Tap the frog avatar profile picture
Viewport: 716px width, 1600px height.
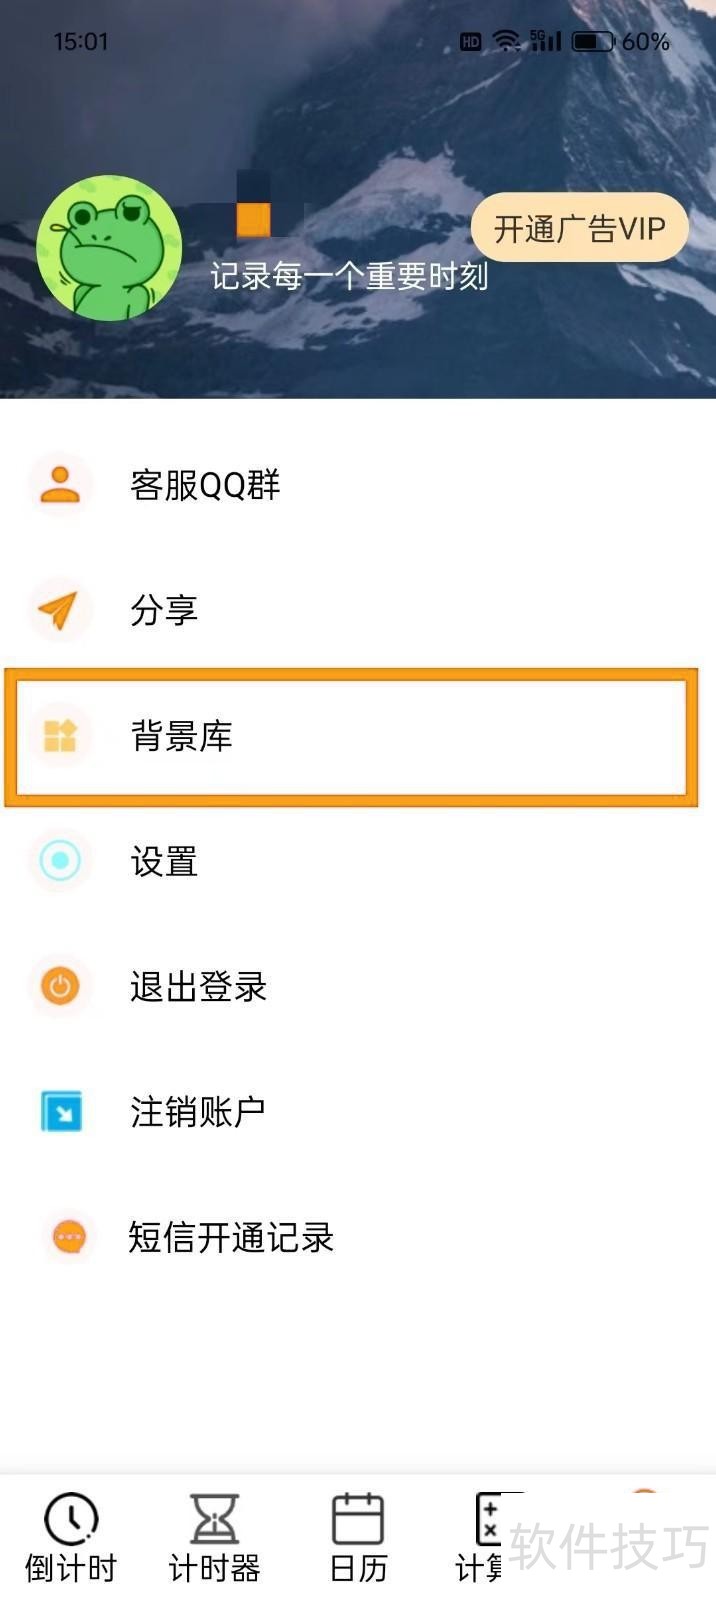click(x=109, y=248)
